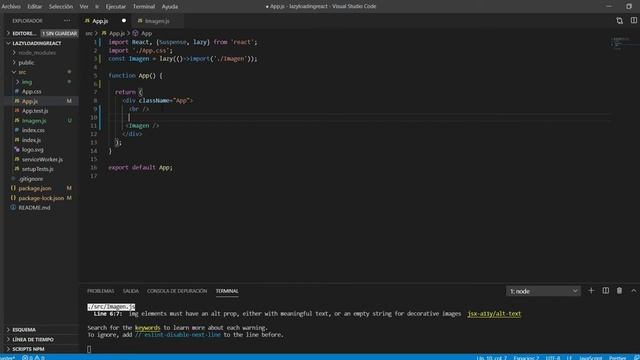Maximize the panel with chevron-up icon
This screenshot has height=360, width=640.
click(633, 291)
